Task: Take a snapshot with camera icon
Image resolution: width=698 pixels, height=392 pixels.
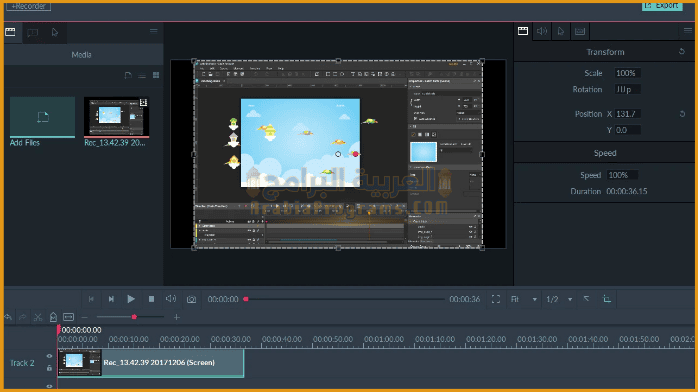Action: (191, 299)
